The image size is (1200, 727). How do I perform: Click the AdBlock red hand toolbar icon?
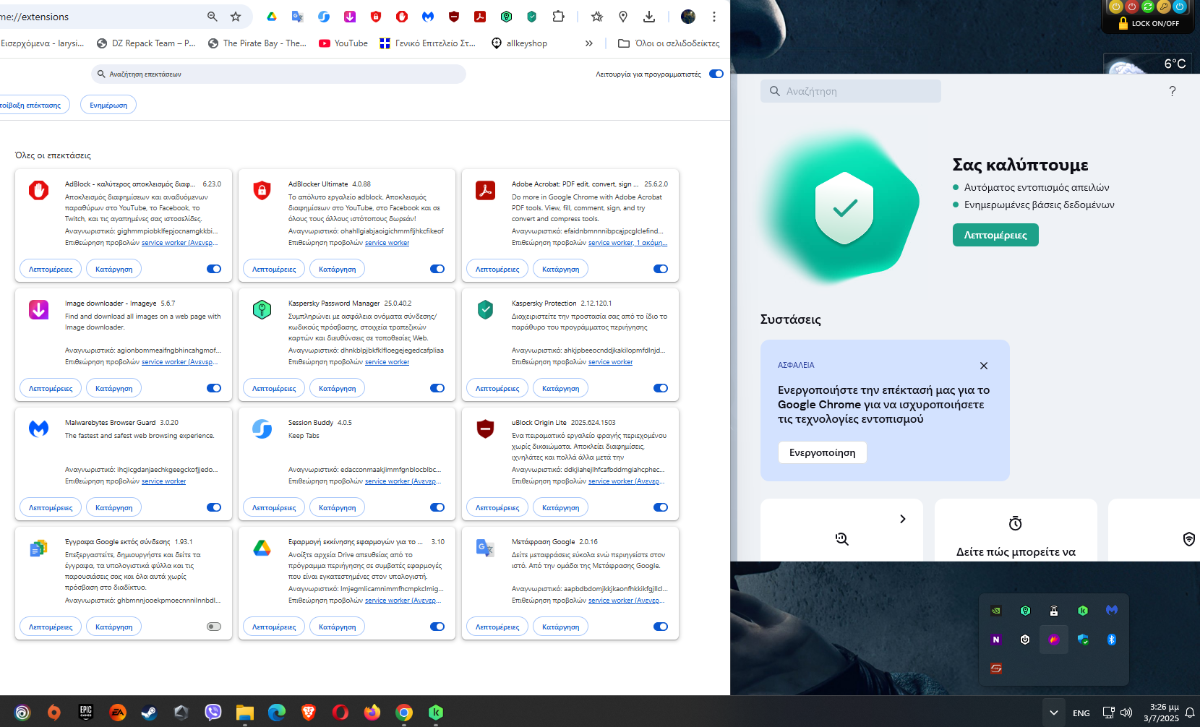(x=402, y=17)
